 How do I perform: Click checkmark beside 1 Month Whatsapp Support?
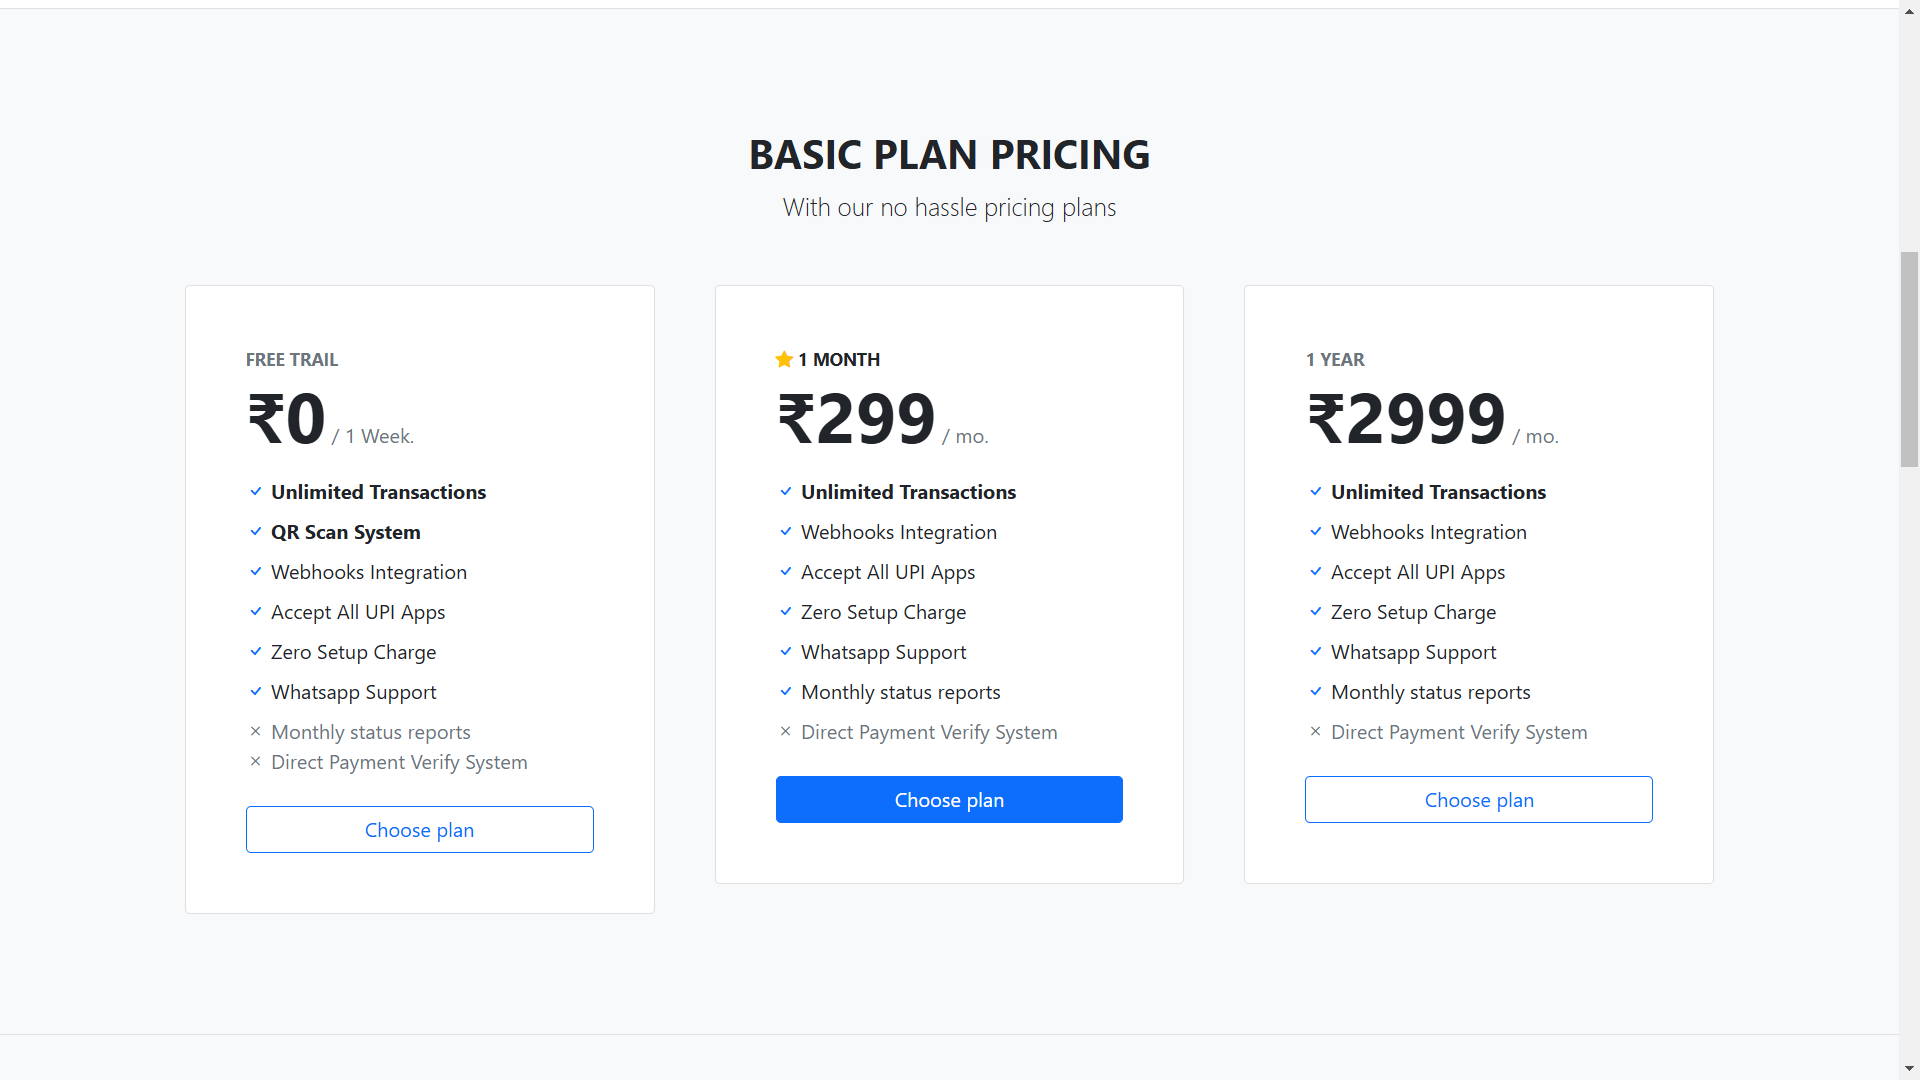click(786, 652)
